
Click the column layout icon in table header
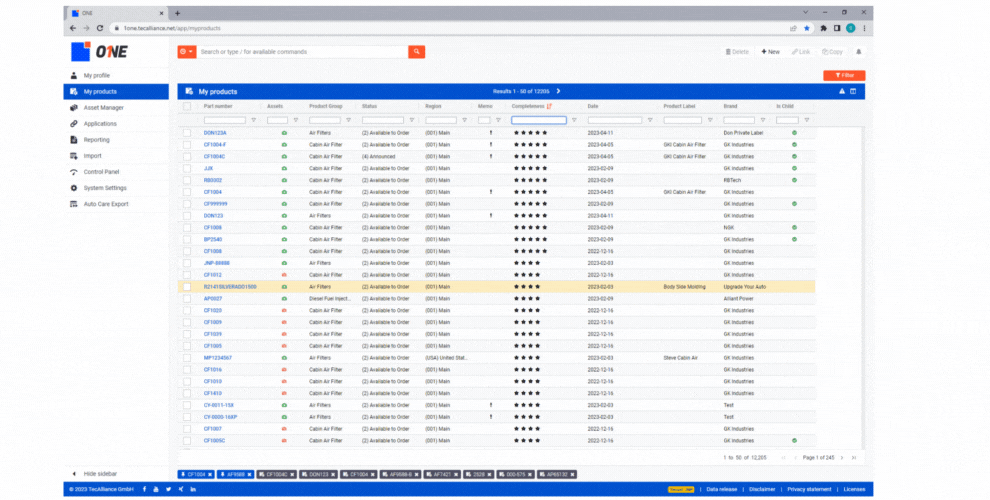pyautogui.click(x=853, y=91)
